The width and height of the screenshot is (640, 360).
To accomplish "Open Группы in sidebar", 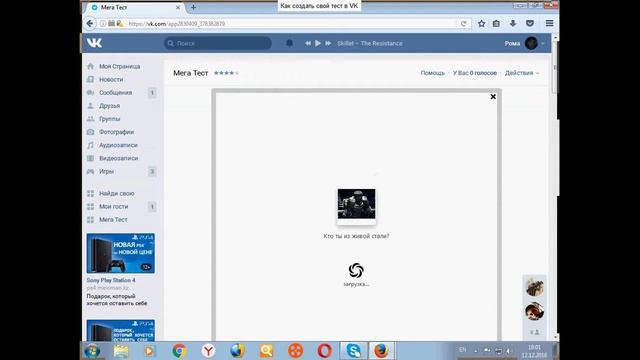I will click(x=109, y=119).
